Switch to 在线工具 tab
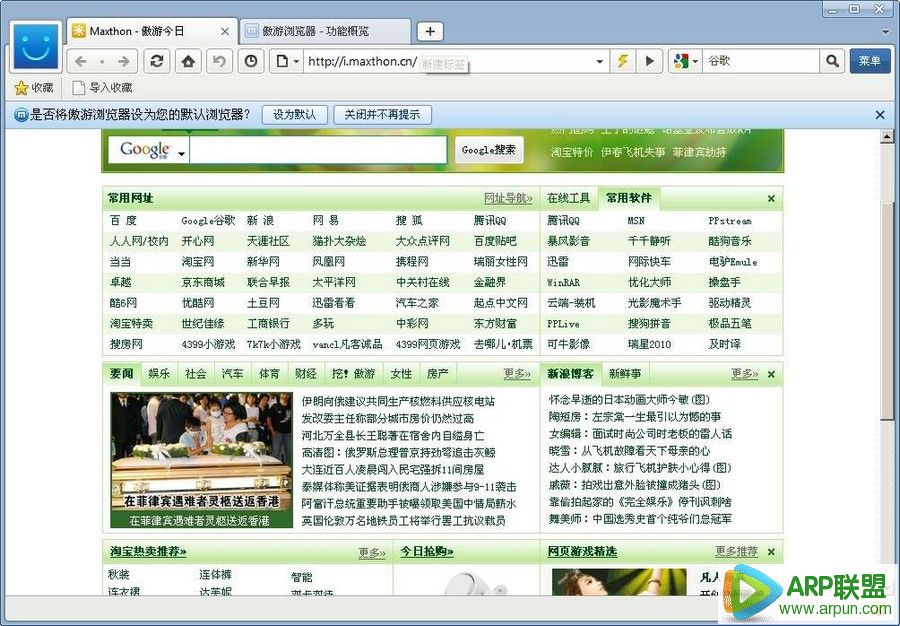The width and height of the screenshot is (900, 626). click(x=568, y=198)
